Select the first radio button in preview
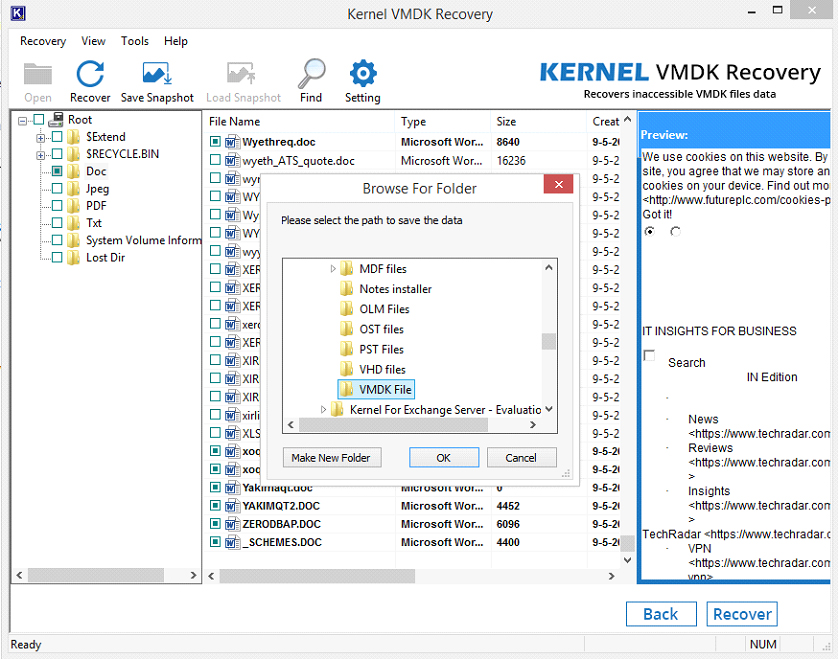The width and height of the screenshot is (838, 659). [x=649, y=231]
